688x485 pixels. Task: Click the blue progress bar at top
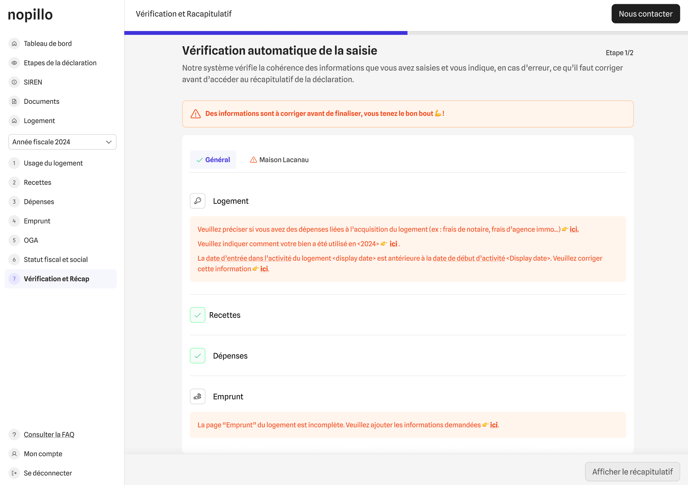pyautogui.click(x=266, y=33)
